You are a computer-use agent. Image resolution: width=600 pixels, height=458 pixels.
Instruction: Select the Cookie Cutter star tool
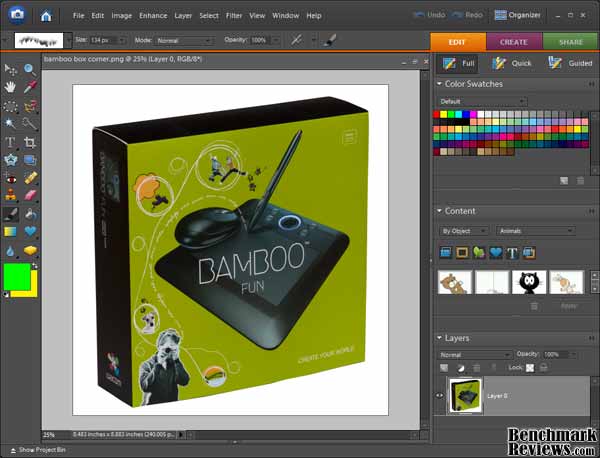coord(10,160)
